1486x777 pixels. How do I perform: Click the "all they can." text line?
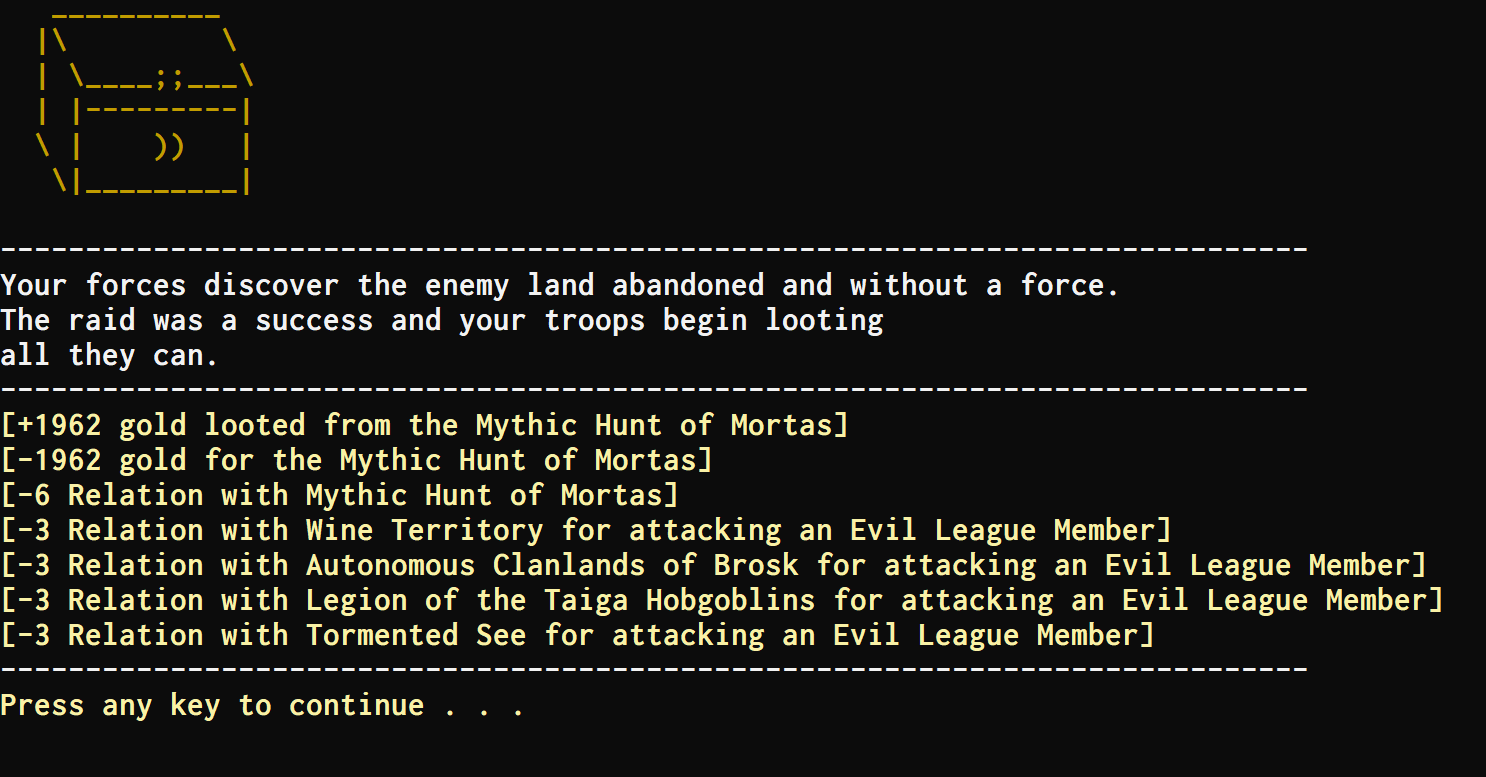(x=109, y=356)
